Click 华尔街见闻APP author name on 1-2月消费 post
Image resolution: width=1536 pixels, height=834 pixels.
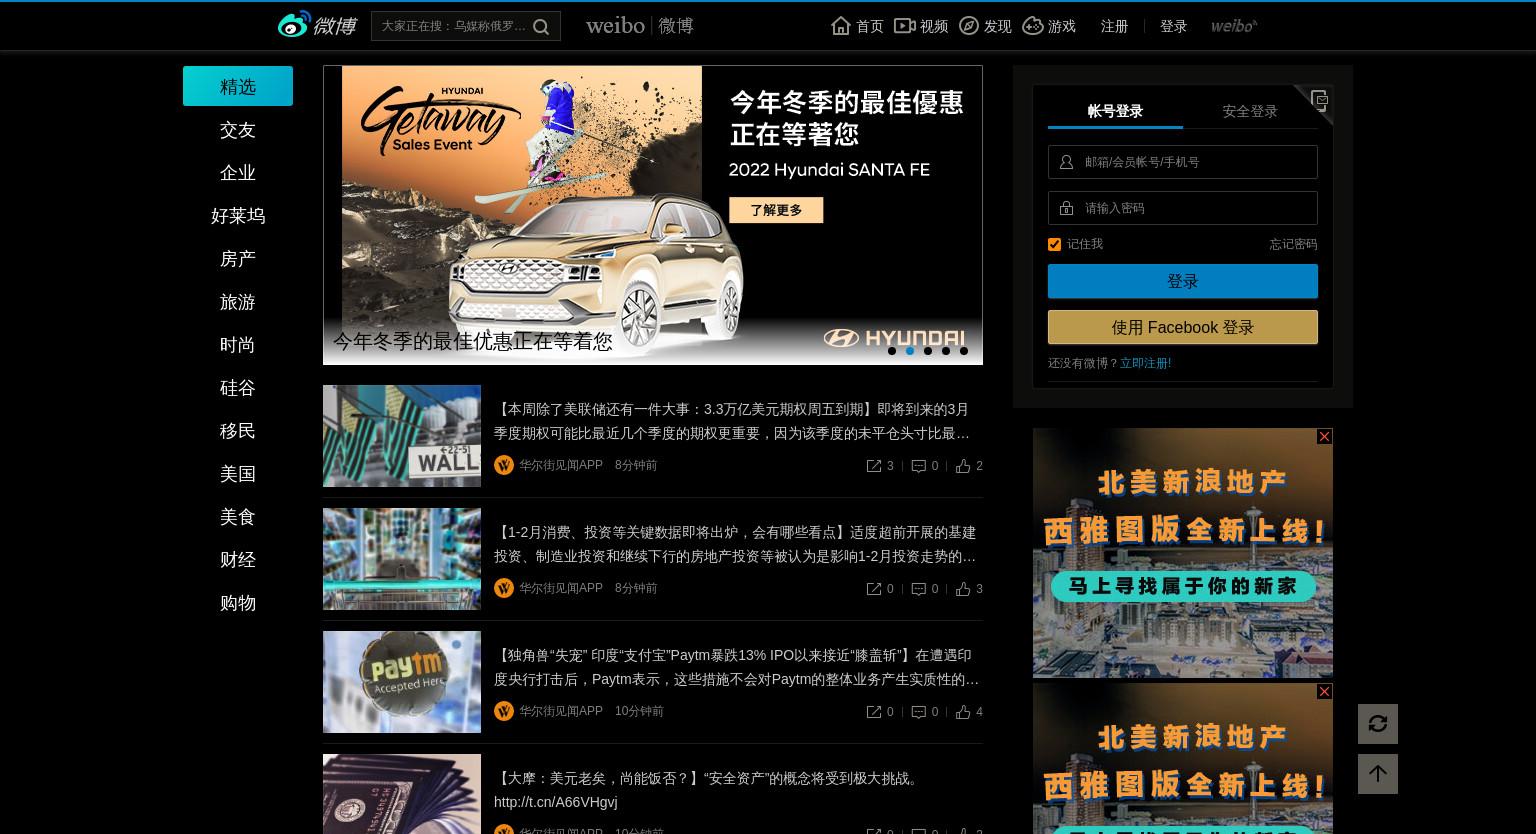coord(561,588)
